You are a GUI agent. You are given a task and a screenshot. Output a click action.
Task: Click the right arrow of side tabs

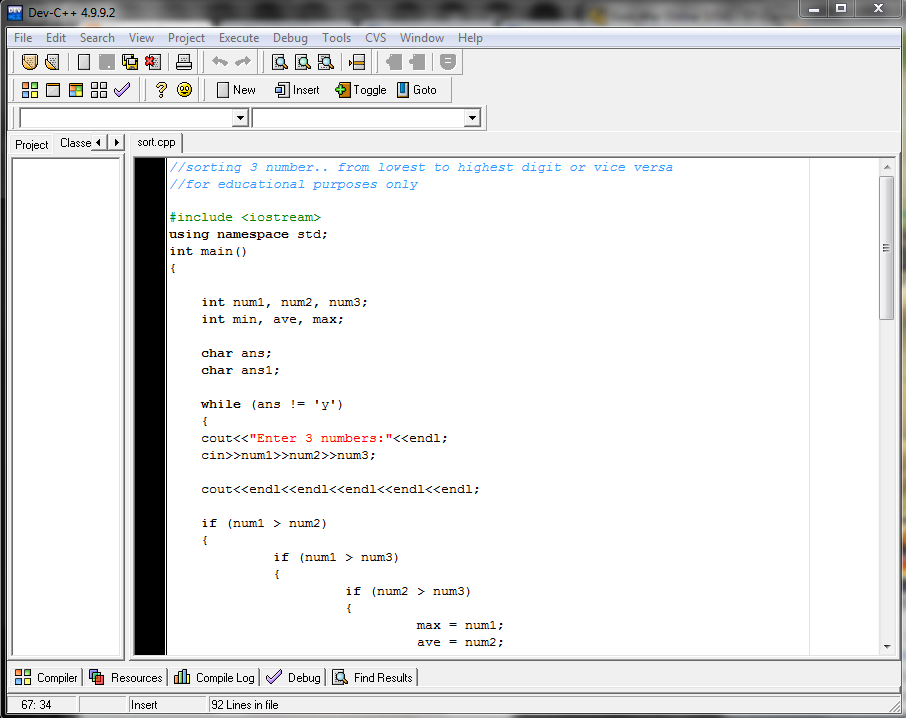pos(116,142)
